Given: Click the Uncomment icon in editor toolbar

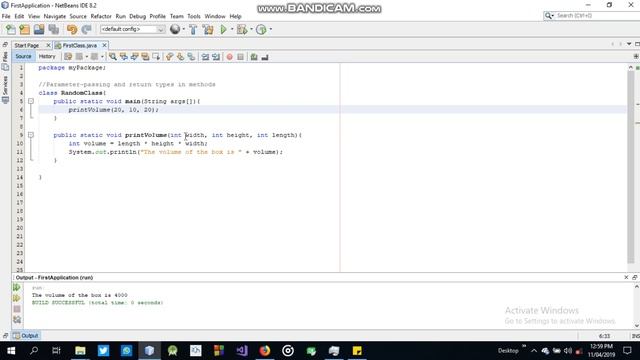Looking at the screenshot, I should coord(264,57).
